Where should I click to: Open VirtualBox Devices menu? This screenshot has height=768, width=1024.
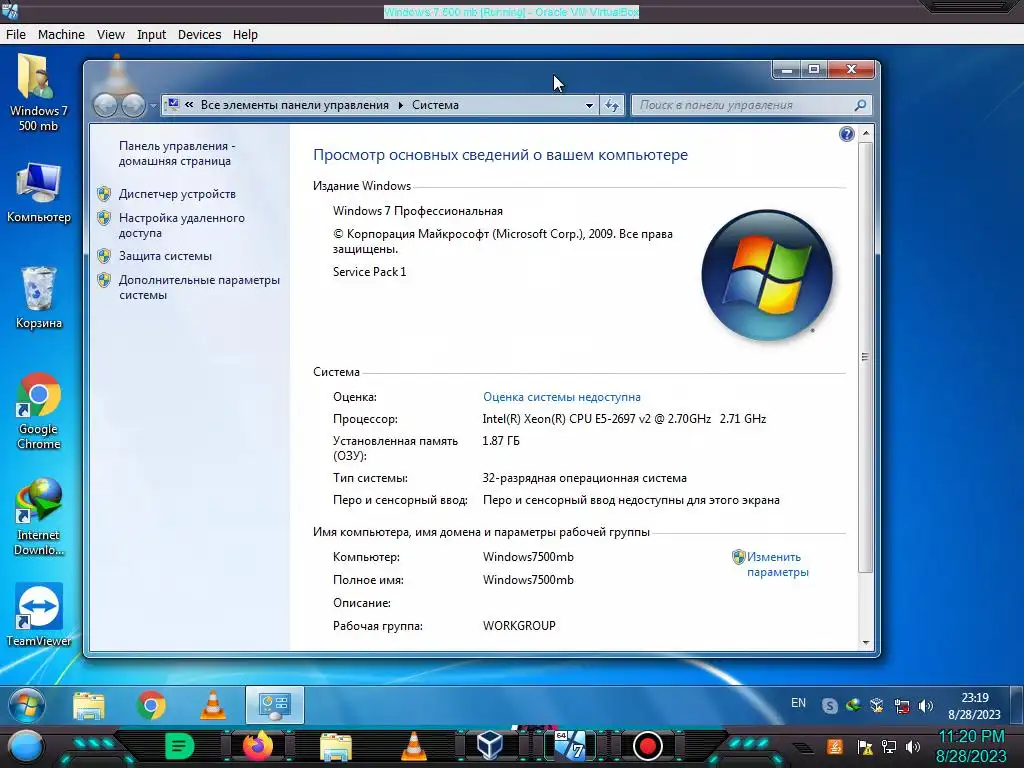[199, 35]
